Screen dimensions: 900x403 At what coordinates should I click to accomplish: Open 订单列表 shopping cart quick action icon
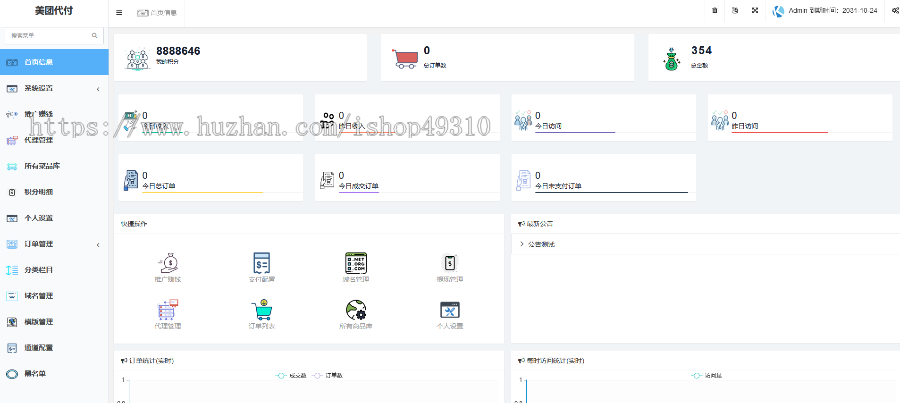tap(262, 309)
